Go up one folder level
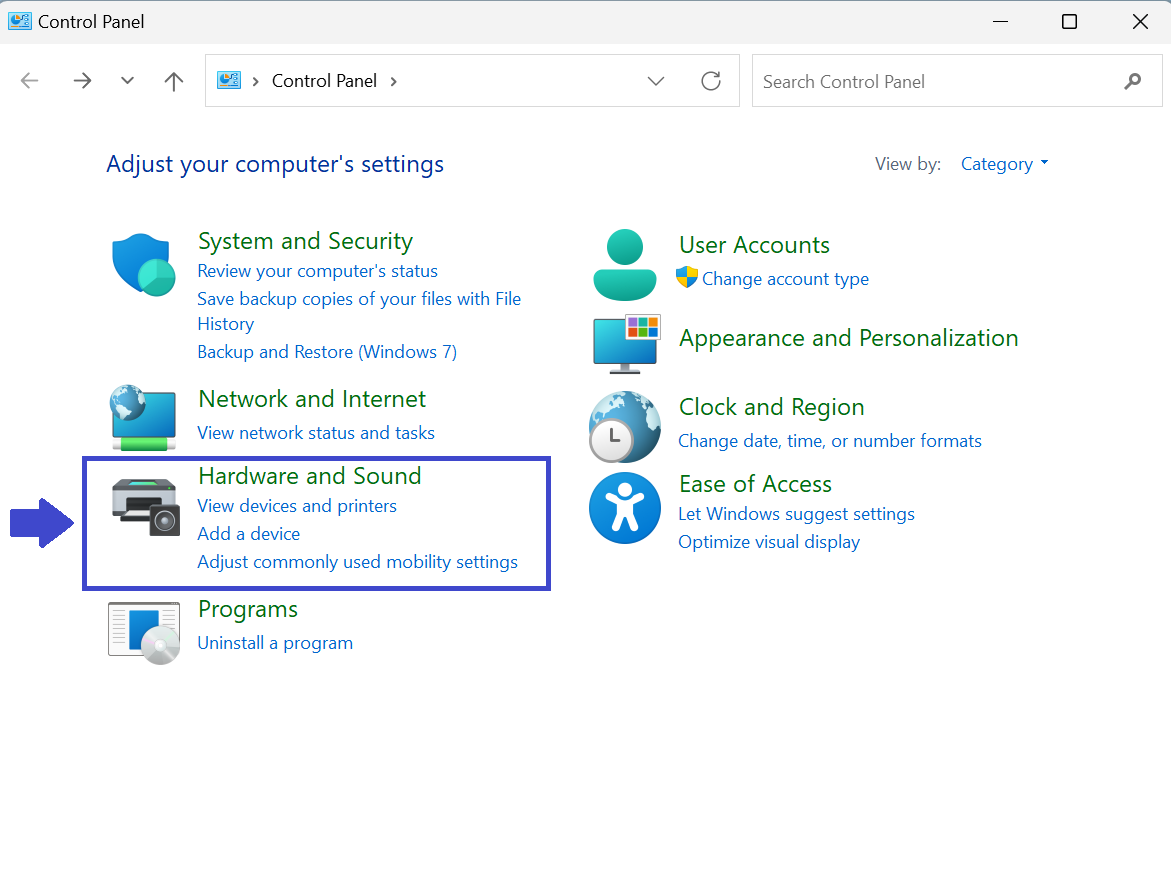 point(174,81)
